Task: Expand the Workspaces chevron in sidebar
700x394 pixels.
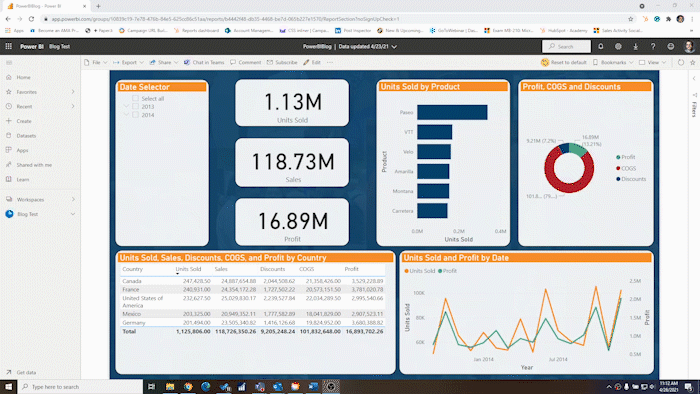Action: [x=73, y=199]
